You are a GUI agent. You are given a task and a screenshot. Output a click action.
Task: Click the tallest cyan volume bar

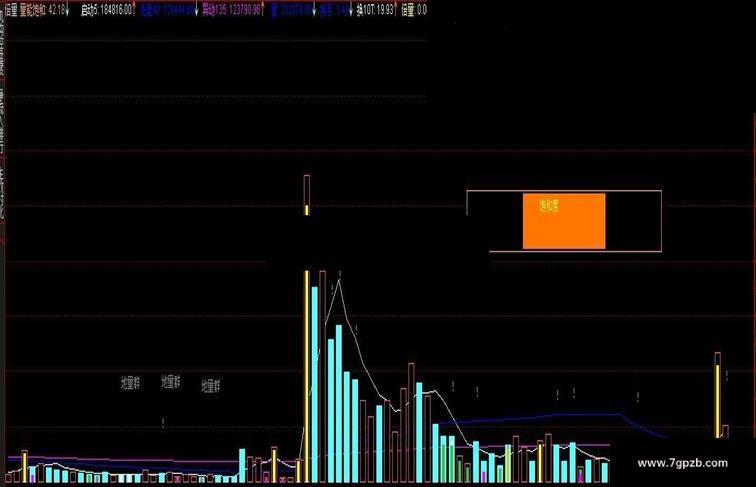(x=315, y=385)
